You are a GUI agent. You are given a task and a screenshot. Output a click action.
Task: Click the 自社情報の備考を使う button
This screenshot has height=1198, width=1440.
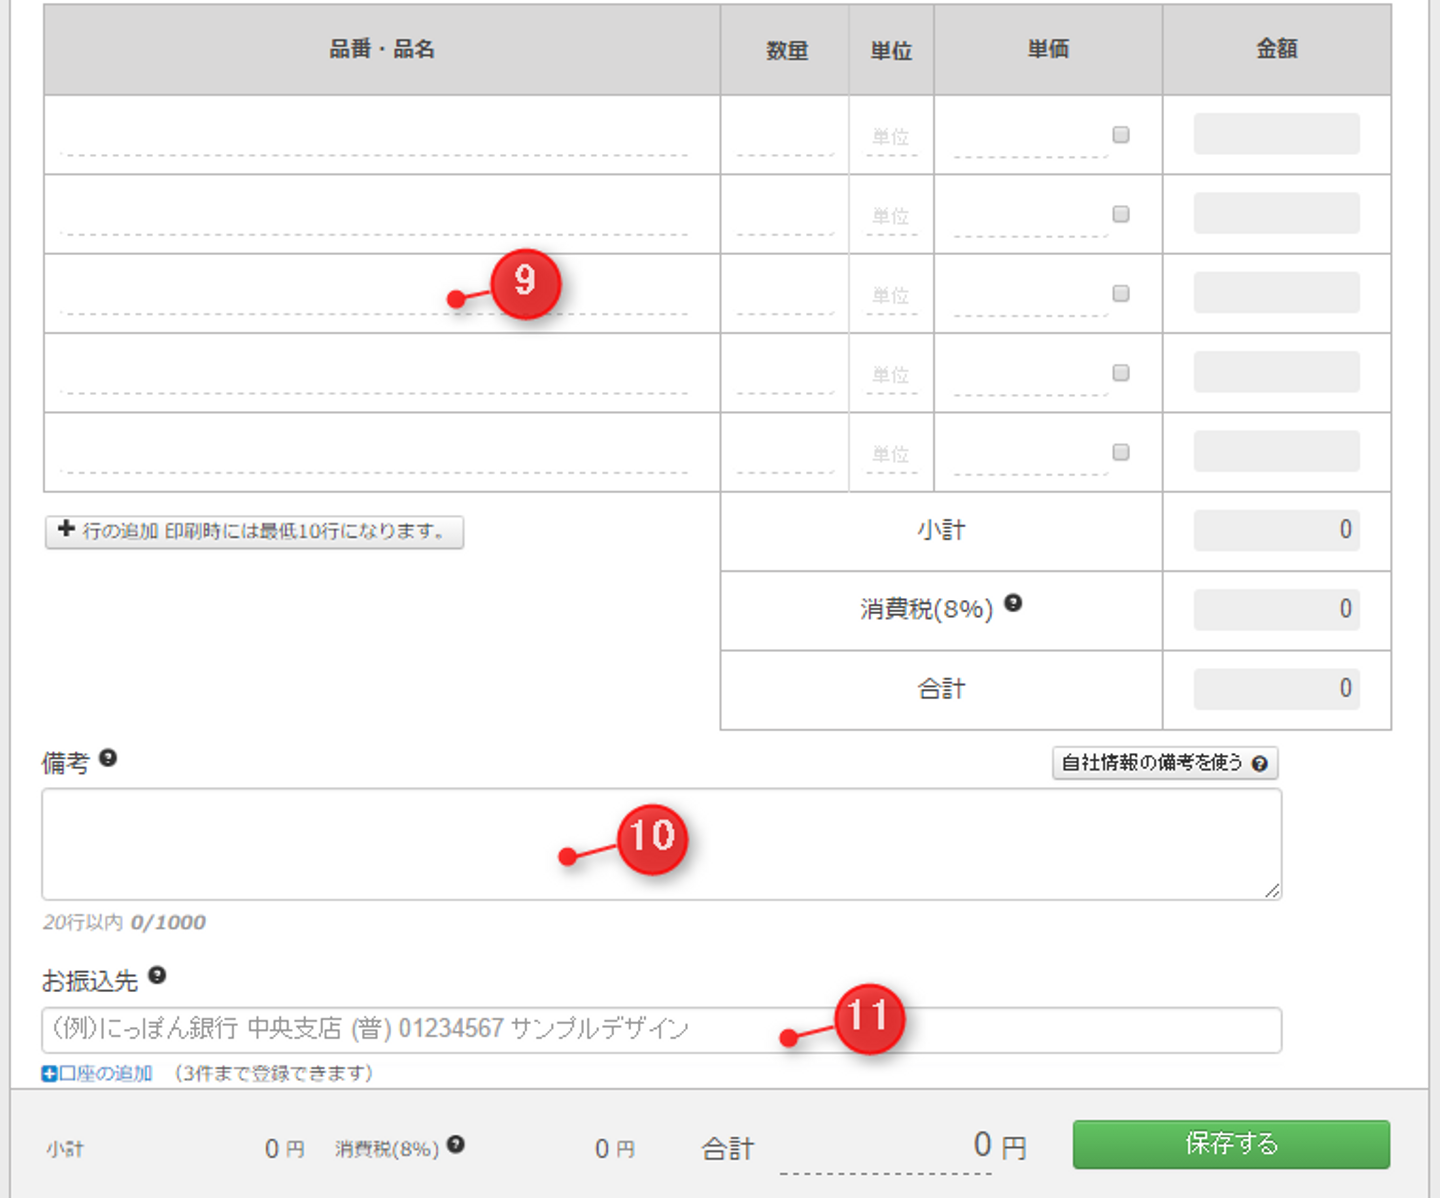[1165, 763]
